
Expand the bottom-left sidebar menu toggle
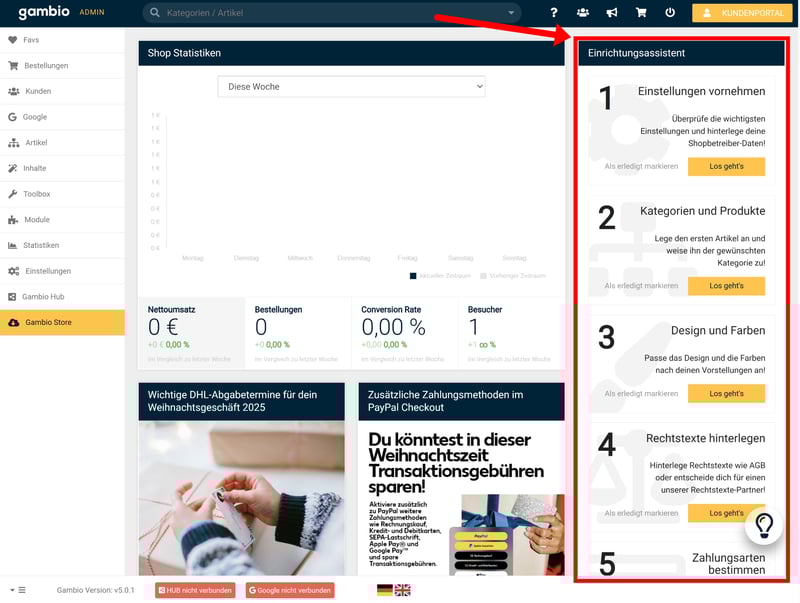click(17, 590)
